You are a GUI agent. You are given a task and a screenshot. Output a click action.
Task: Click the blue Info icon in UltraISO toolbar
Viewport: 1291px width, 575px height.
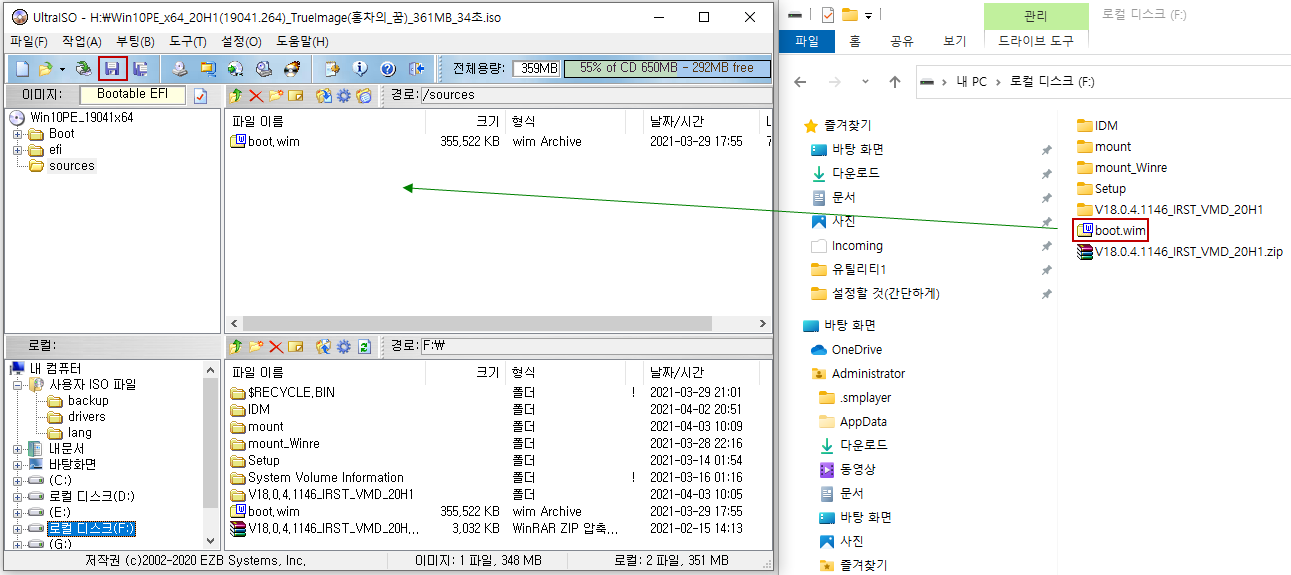click(x=360, y=69)
